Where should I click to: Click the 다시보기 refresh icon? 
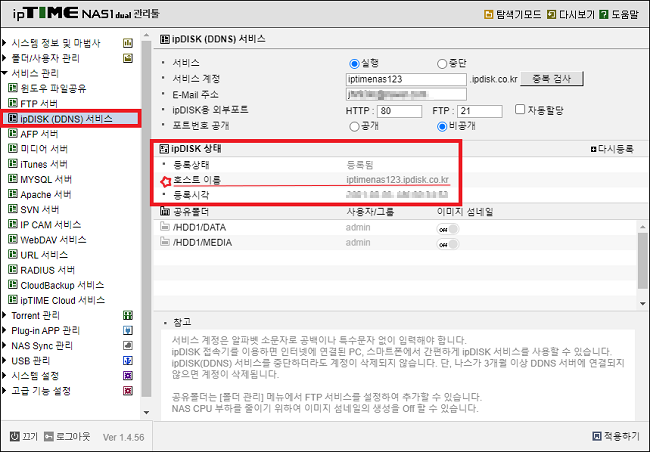(x=551, y=15)
